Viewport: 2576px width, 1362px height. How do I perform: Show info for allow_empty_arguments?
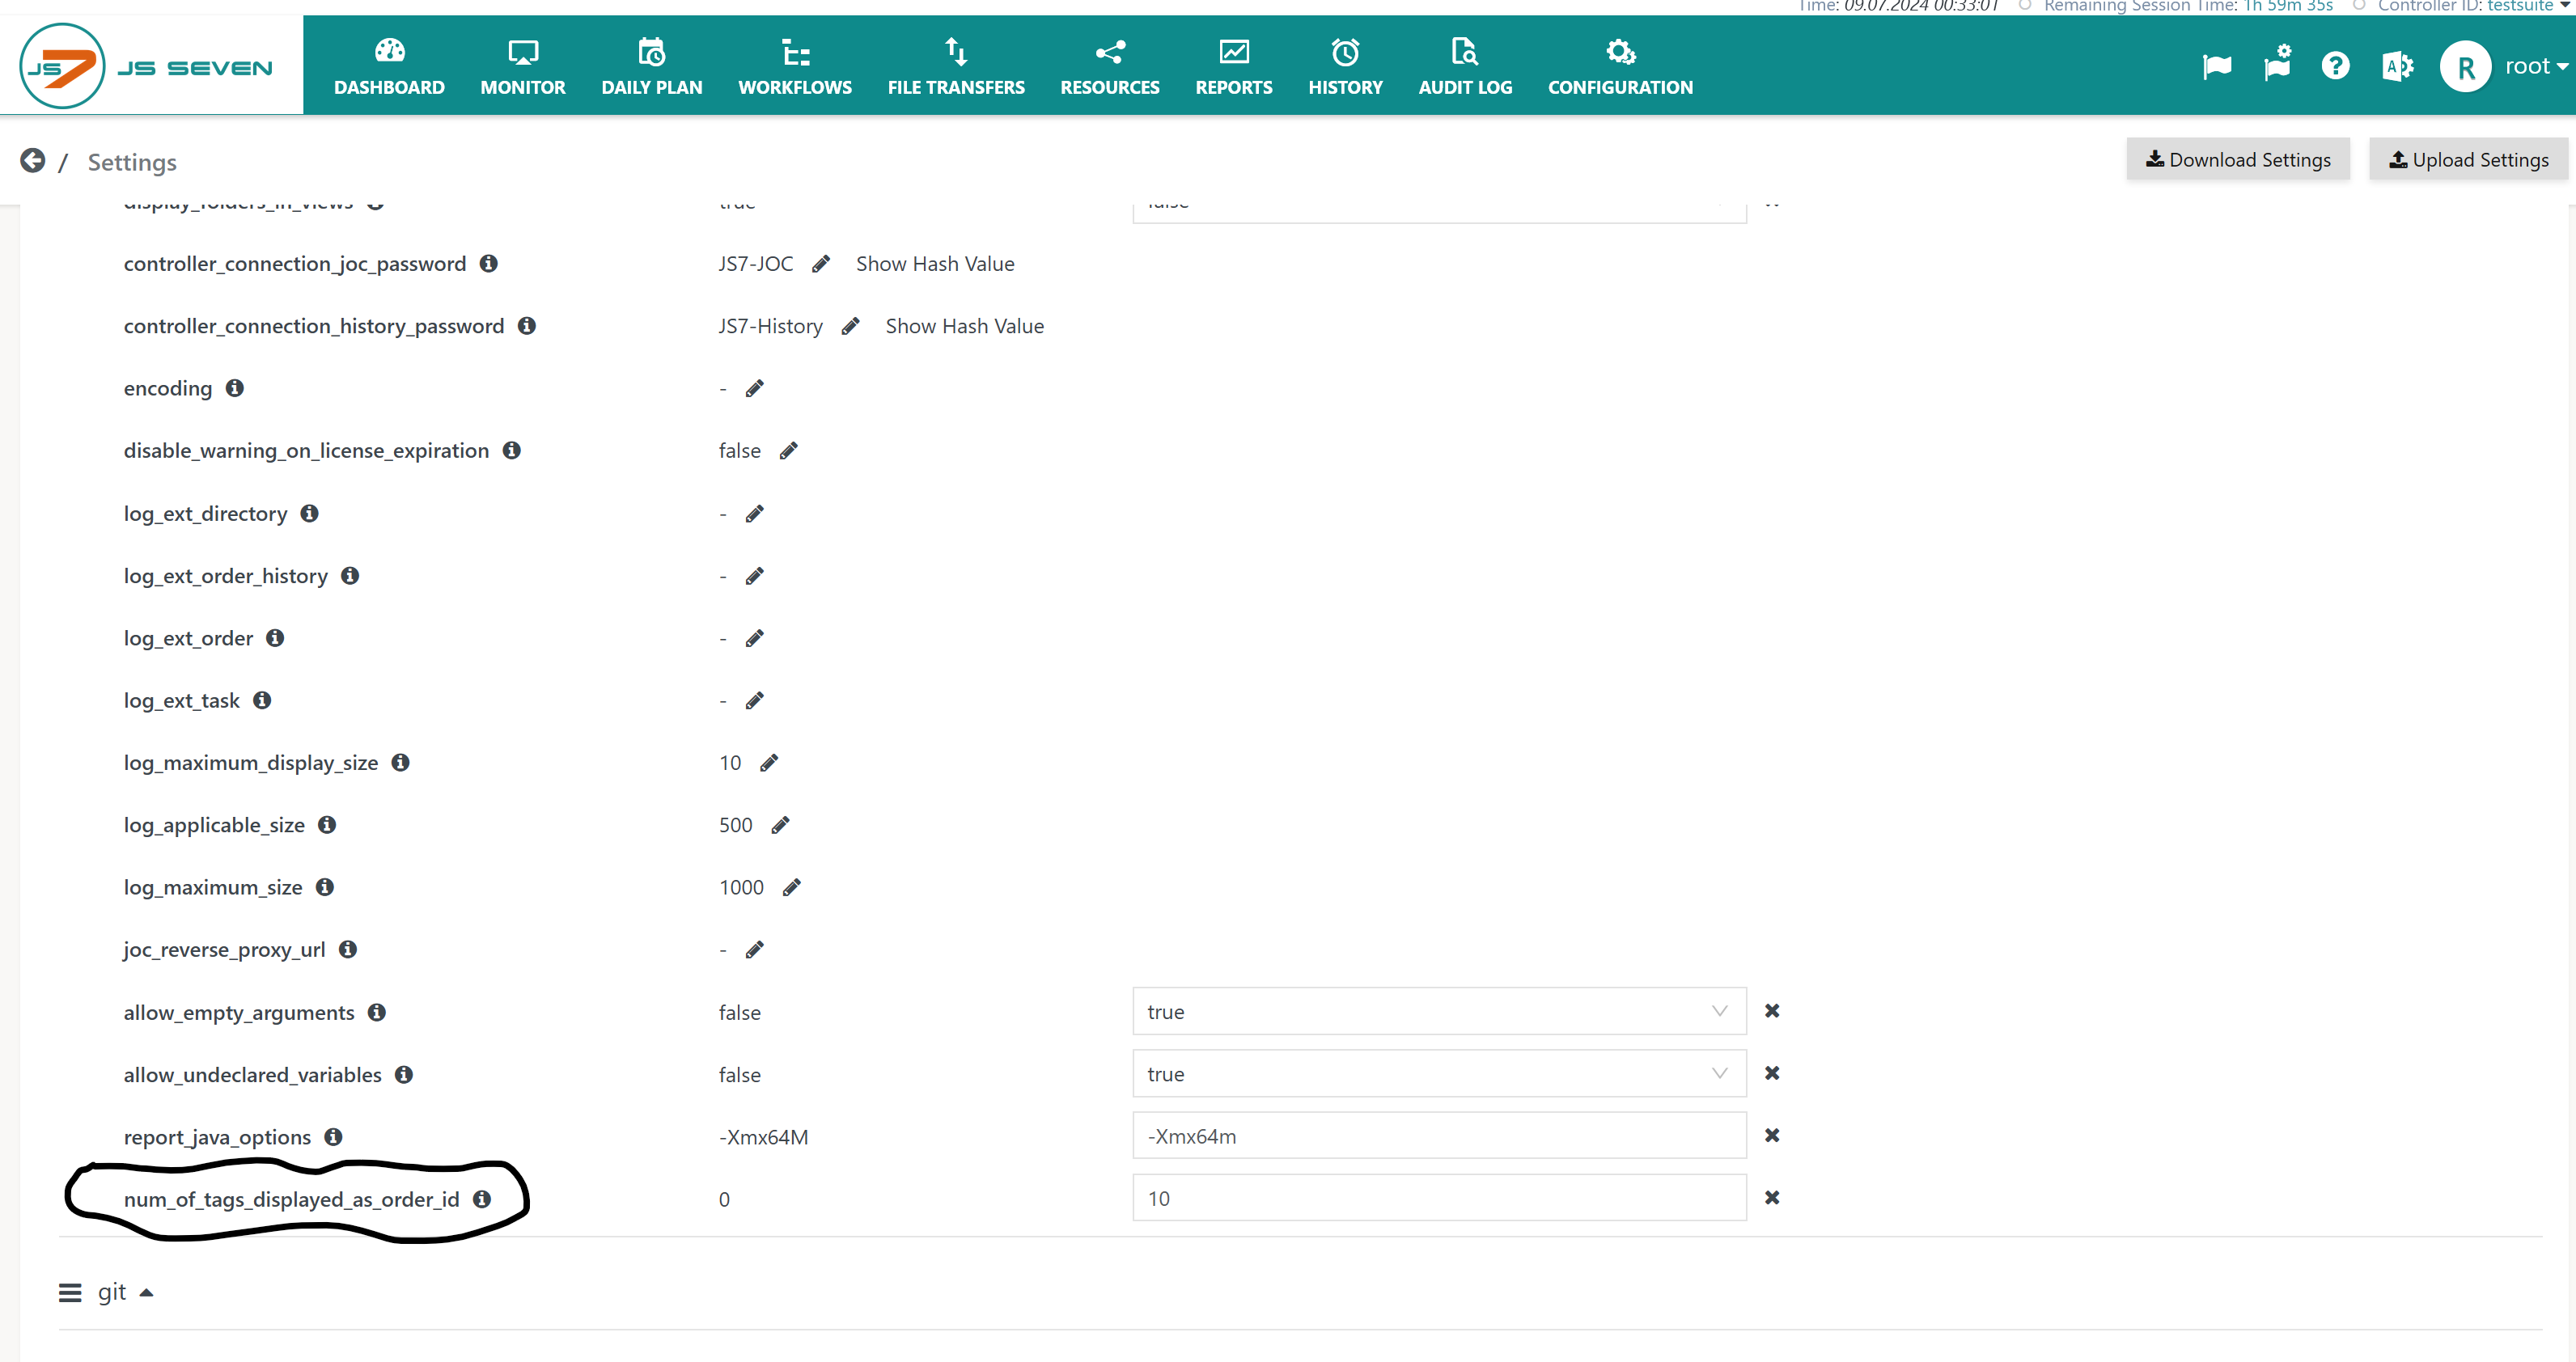pos(376,1012)
